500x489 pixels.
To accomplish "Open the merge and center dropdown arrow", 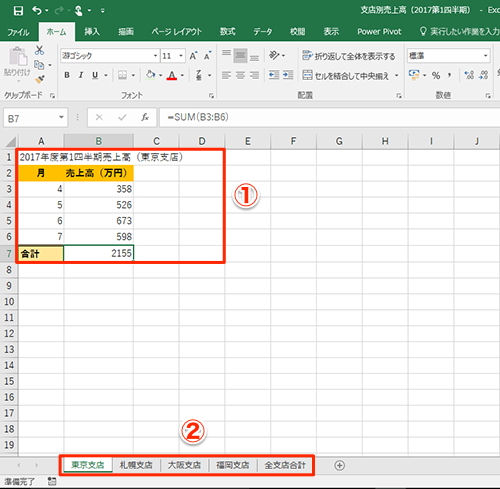I will [397, 75].
